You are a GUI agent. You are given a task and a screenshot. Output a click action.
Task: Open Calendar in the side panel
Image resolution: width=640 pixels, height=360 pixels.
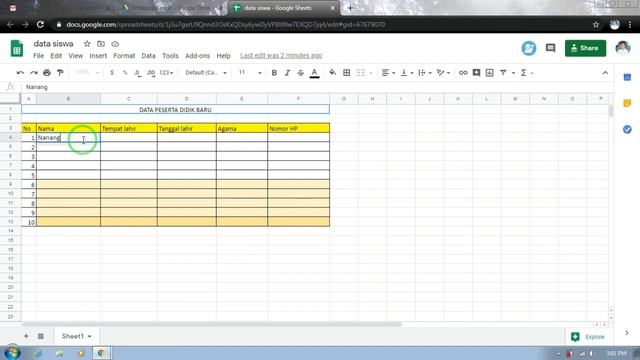pyautogui.click(x=627, y=77)
